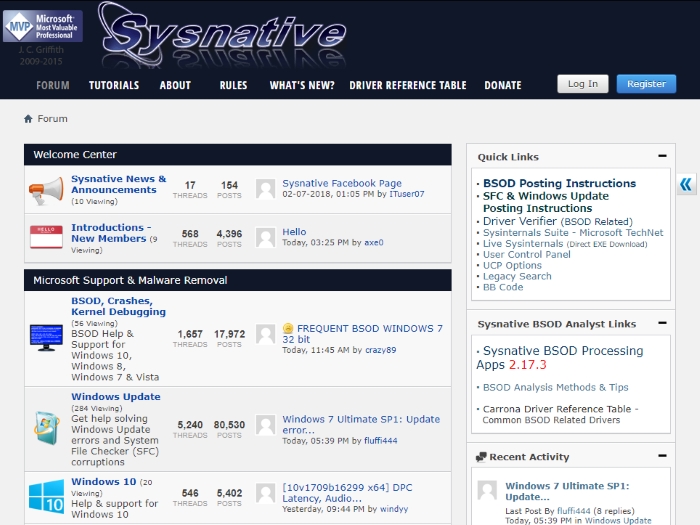Collapse the sidebar with double-chevron arrow
Screen dimensions: 700x525
point(686,184)
